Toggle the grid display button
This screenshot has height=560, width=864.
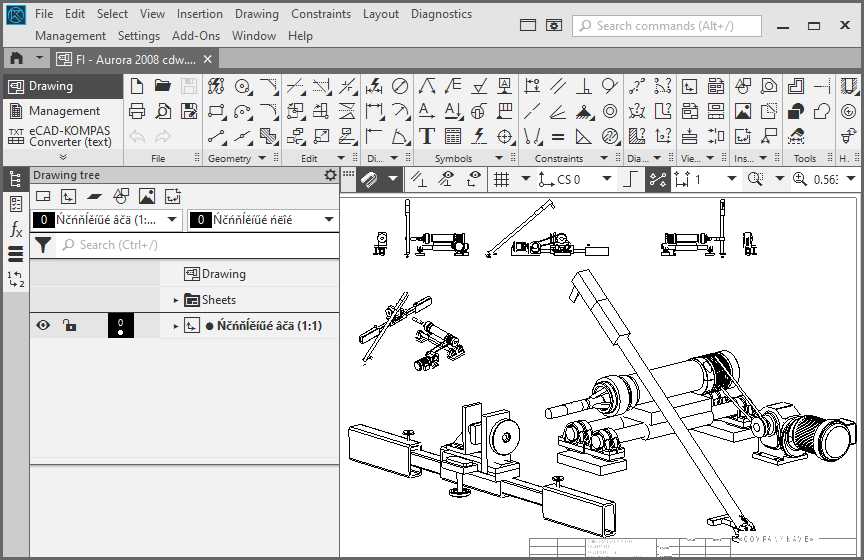tap(500, 180)
